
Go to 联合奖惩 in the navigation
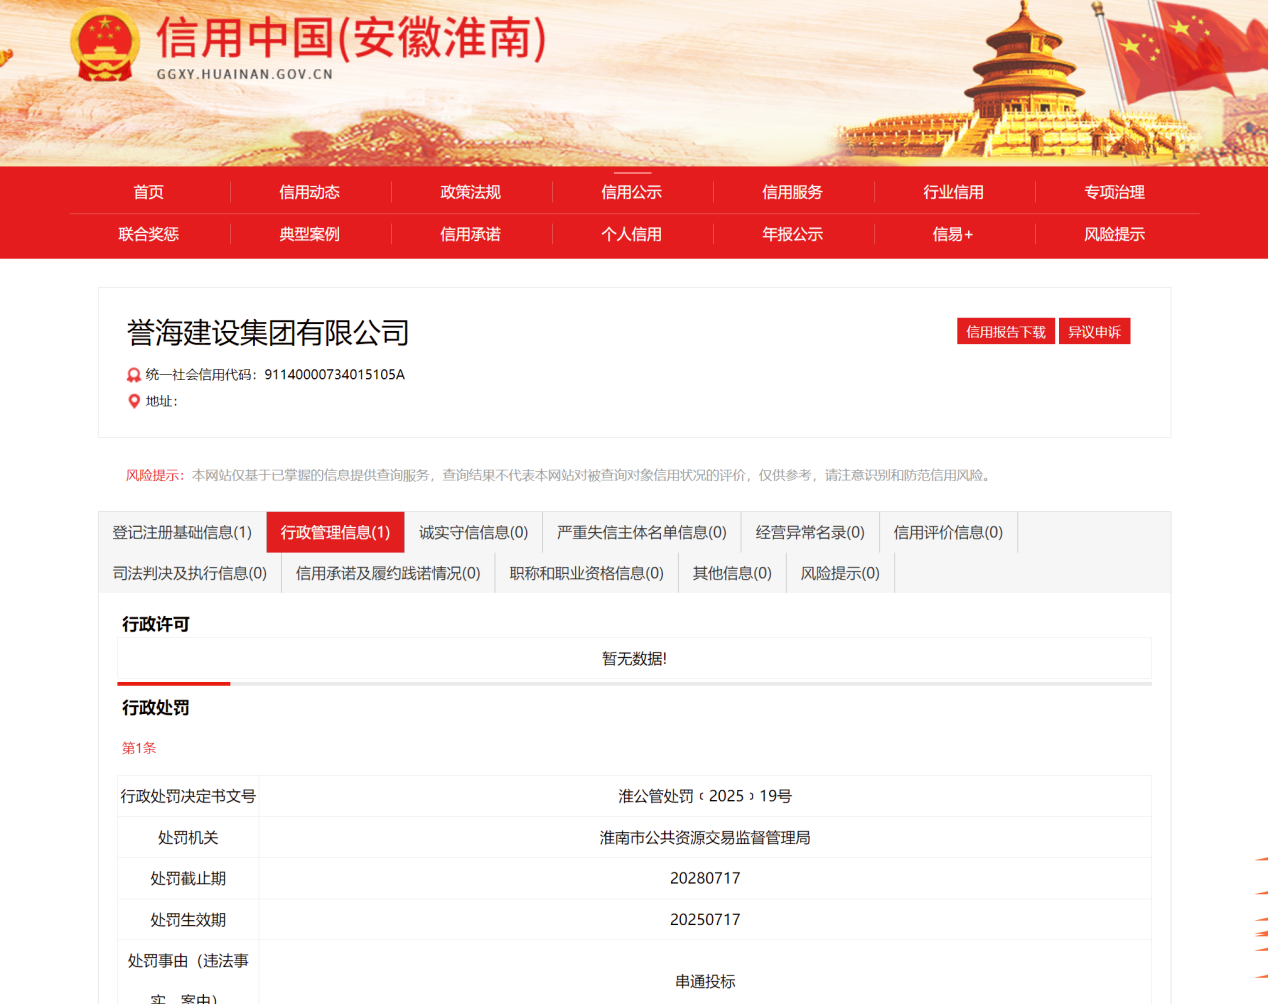tap(149, 234)
